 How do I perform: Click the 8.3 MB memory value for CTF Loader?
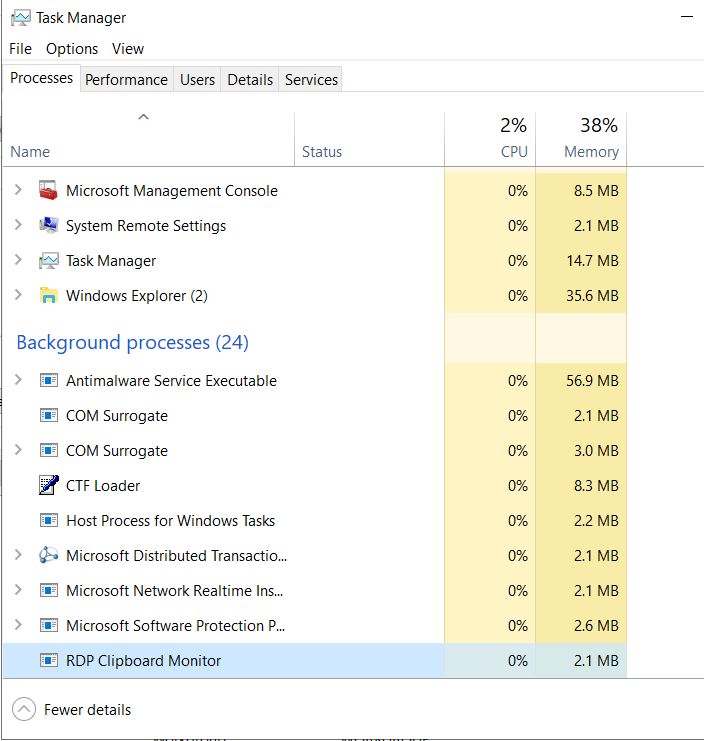click(596, 485)
